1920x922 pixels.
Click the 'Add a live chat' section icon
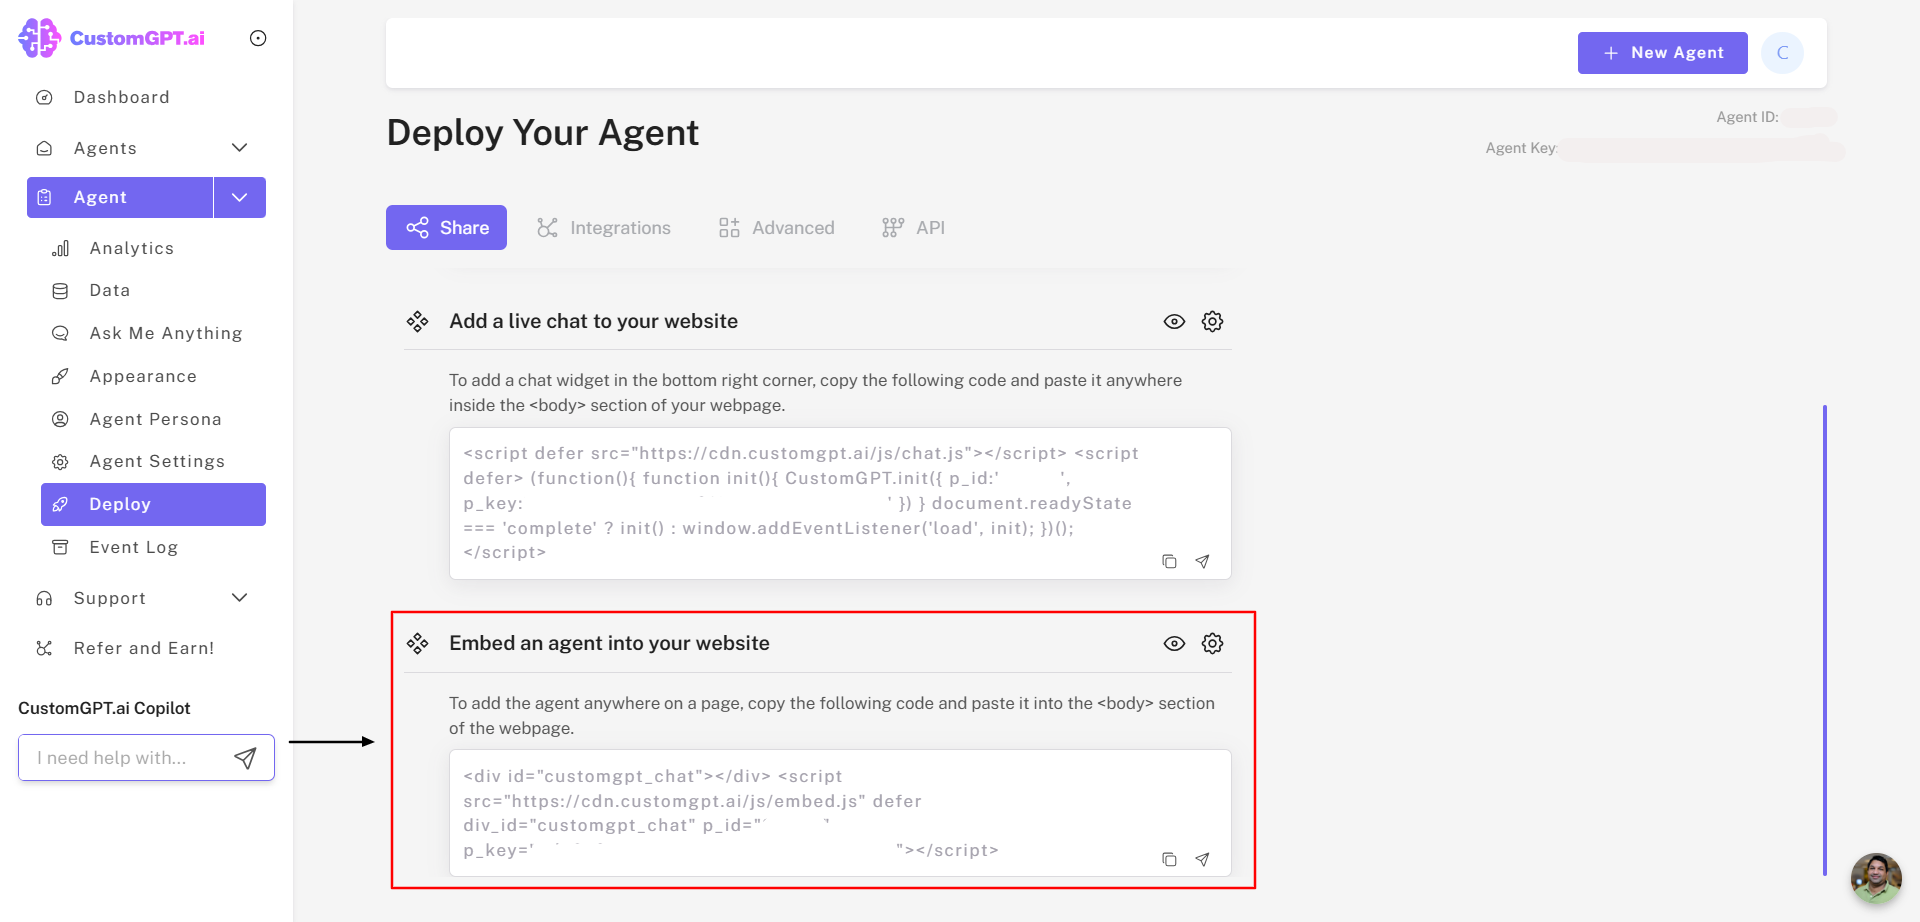tap(417, 321)
